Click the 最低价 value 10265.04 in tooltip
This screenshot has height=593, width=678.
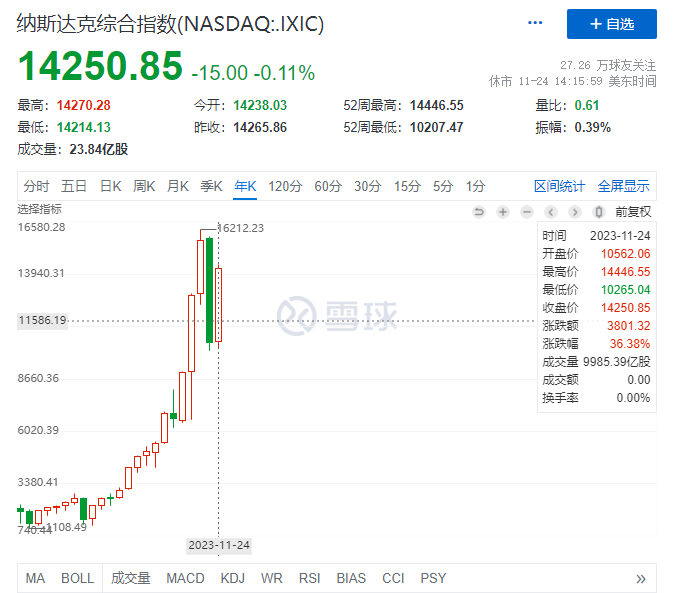click(x=625, y=290)
